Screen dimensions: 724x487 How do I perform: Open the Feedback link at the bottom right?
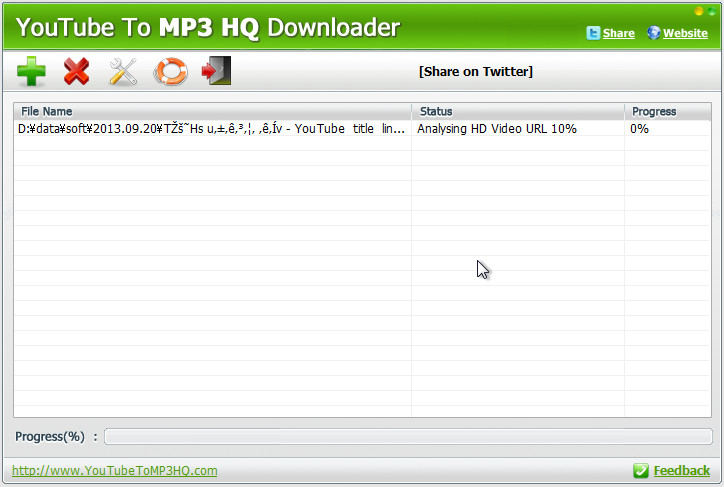pos(682,470)
